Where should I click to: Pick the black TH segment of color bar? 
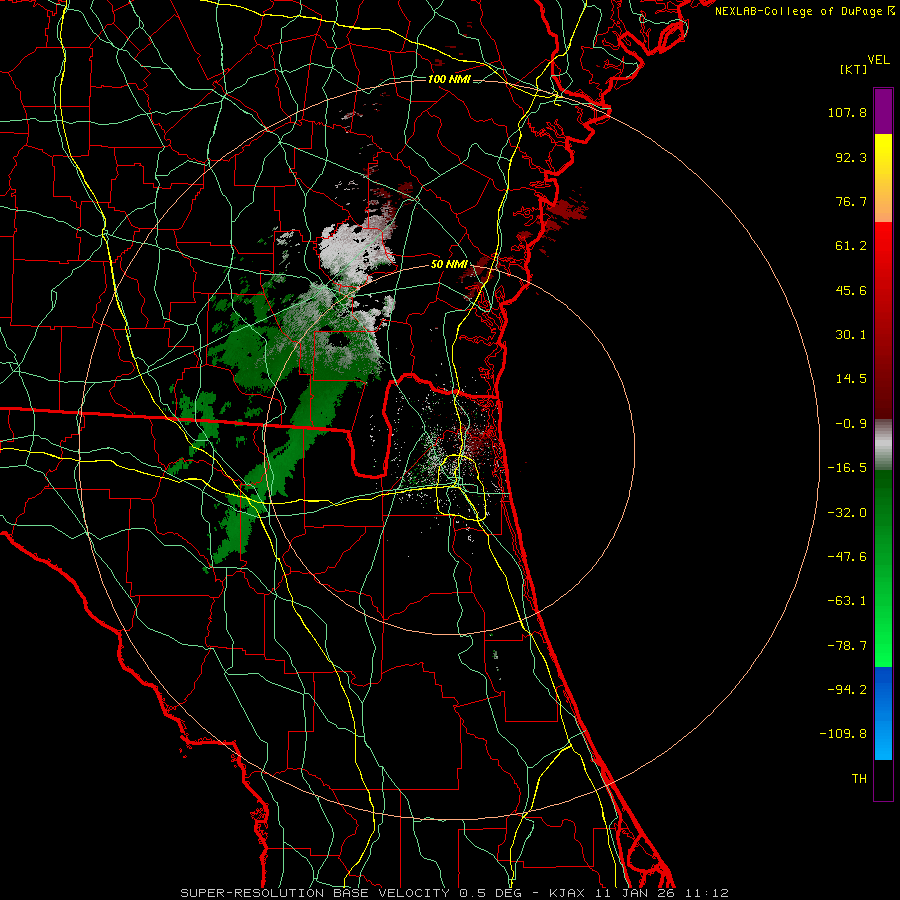click(883, 780)
